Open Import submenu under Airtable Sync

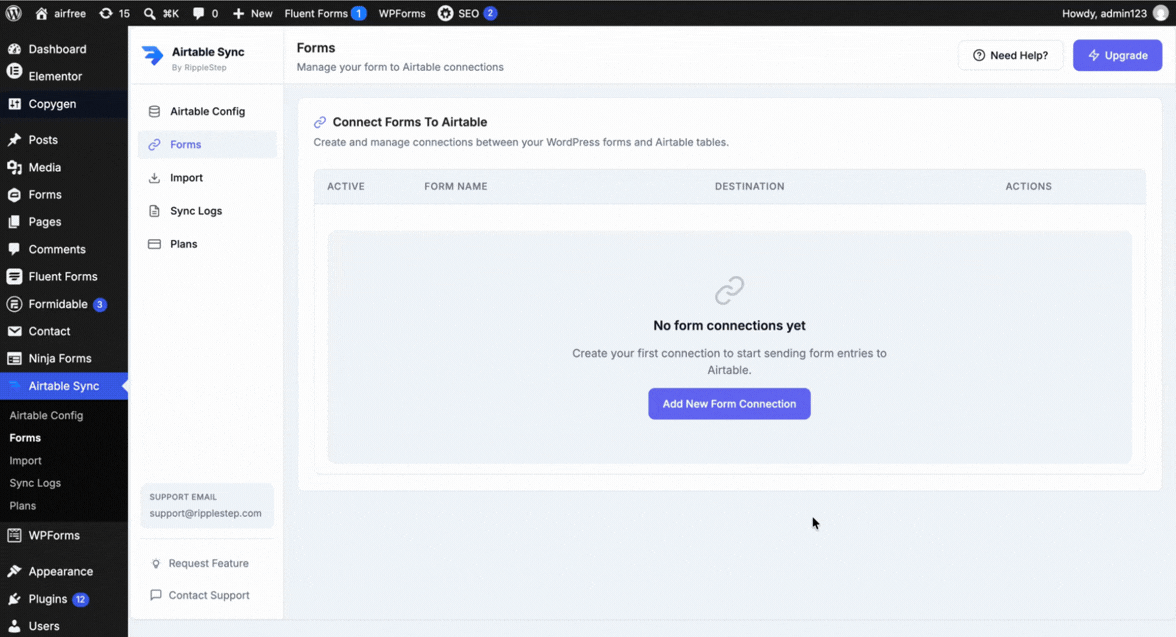point(26,460)
